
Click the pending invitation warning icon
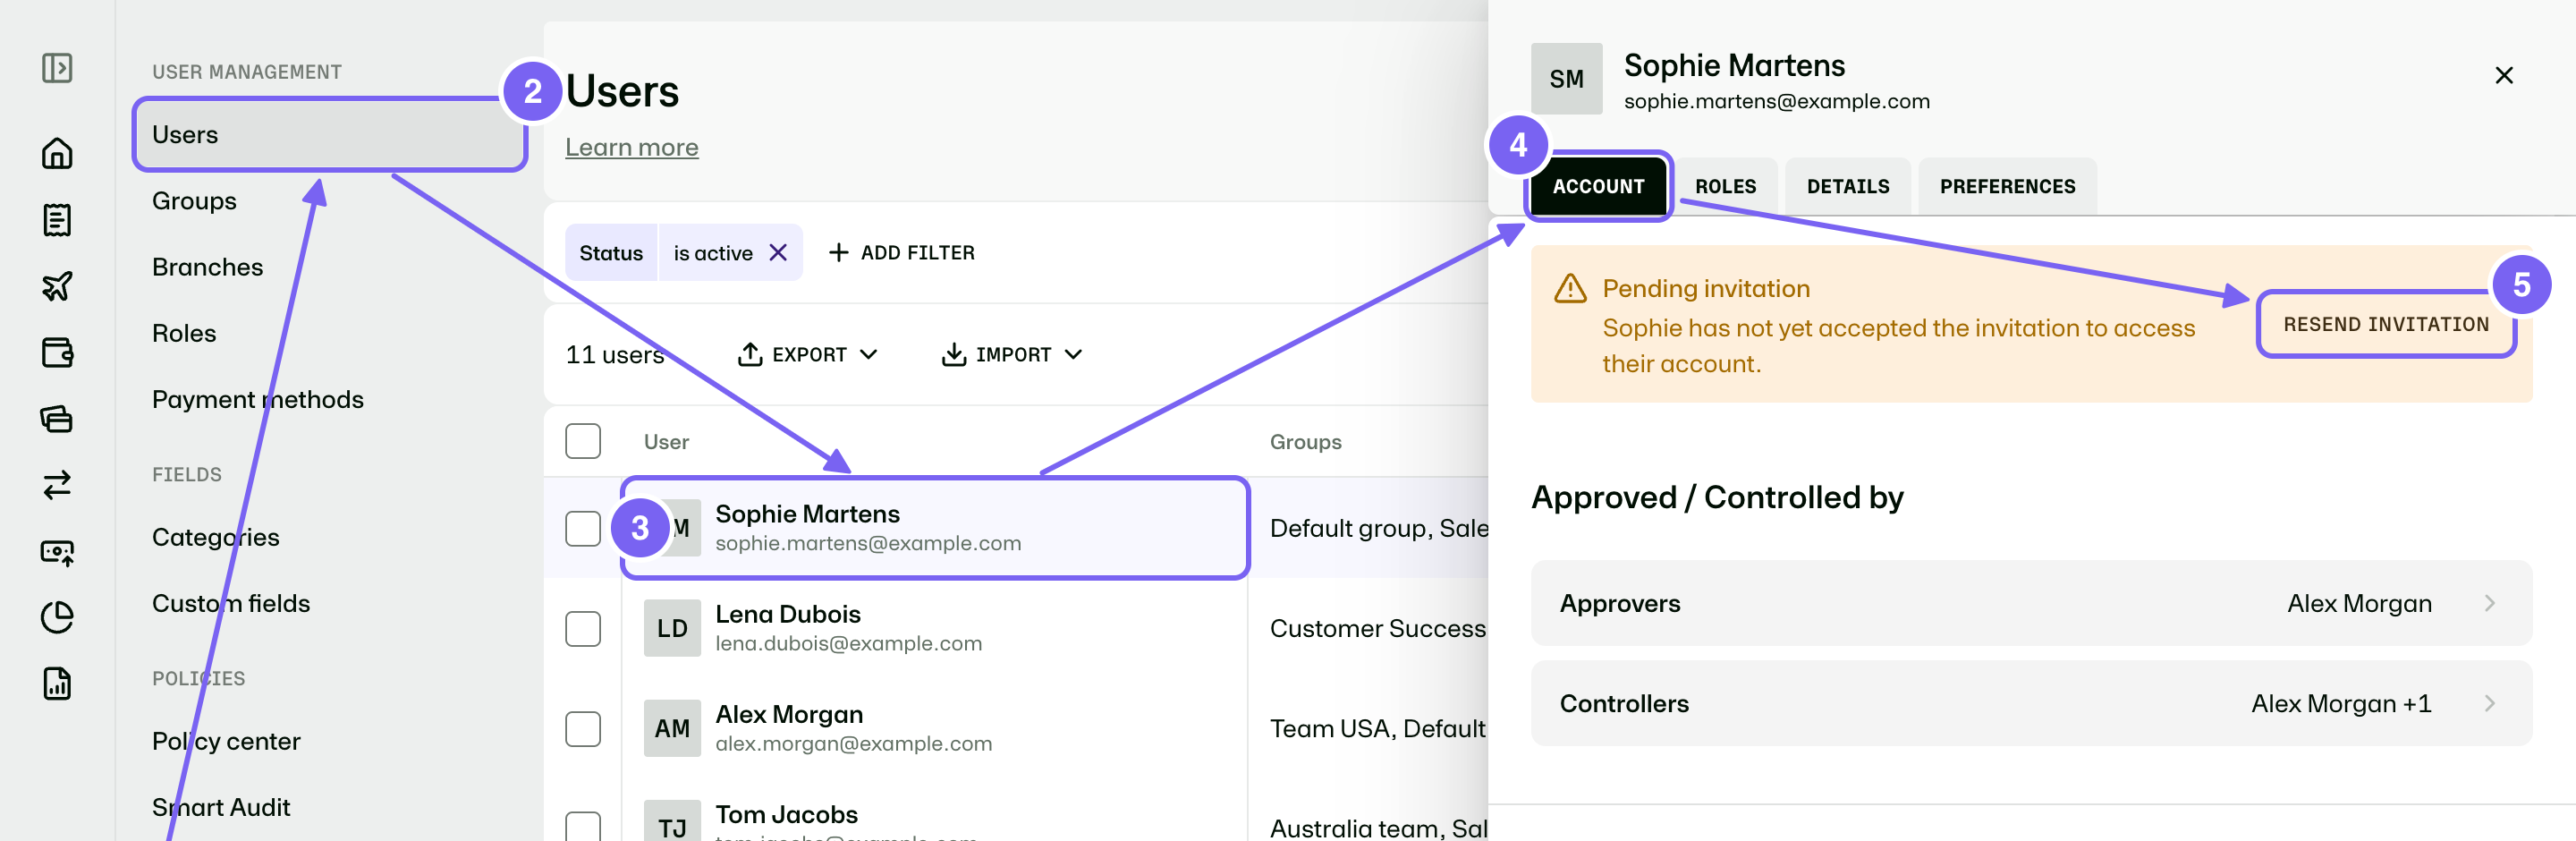1570,288
